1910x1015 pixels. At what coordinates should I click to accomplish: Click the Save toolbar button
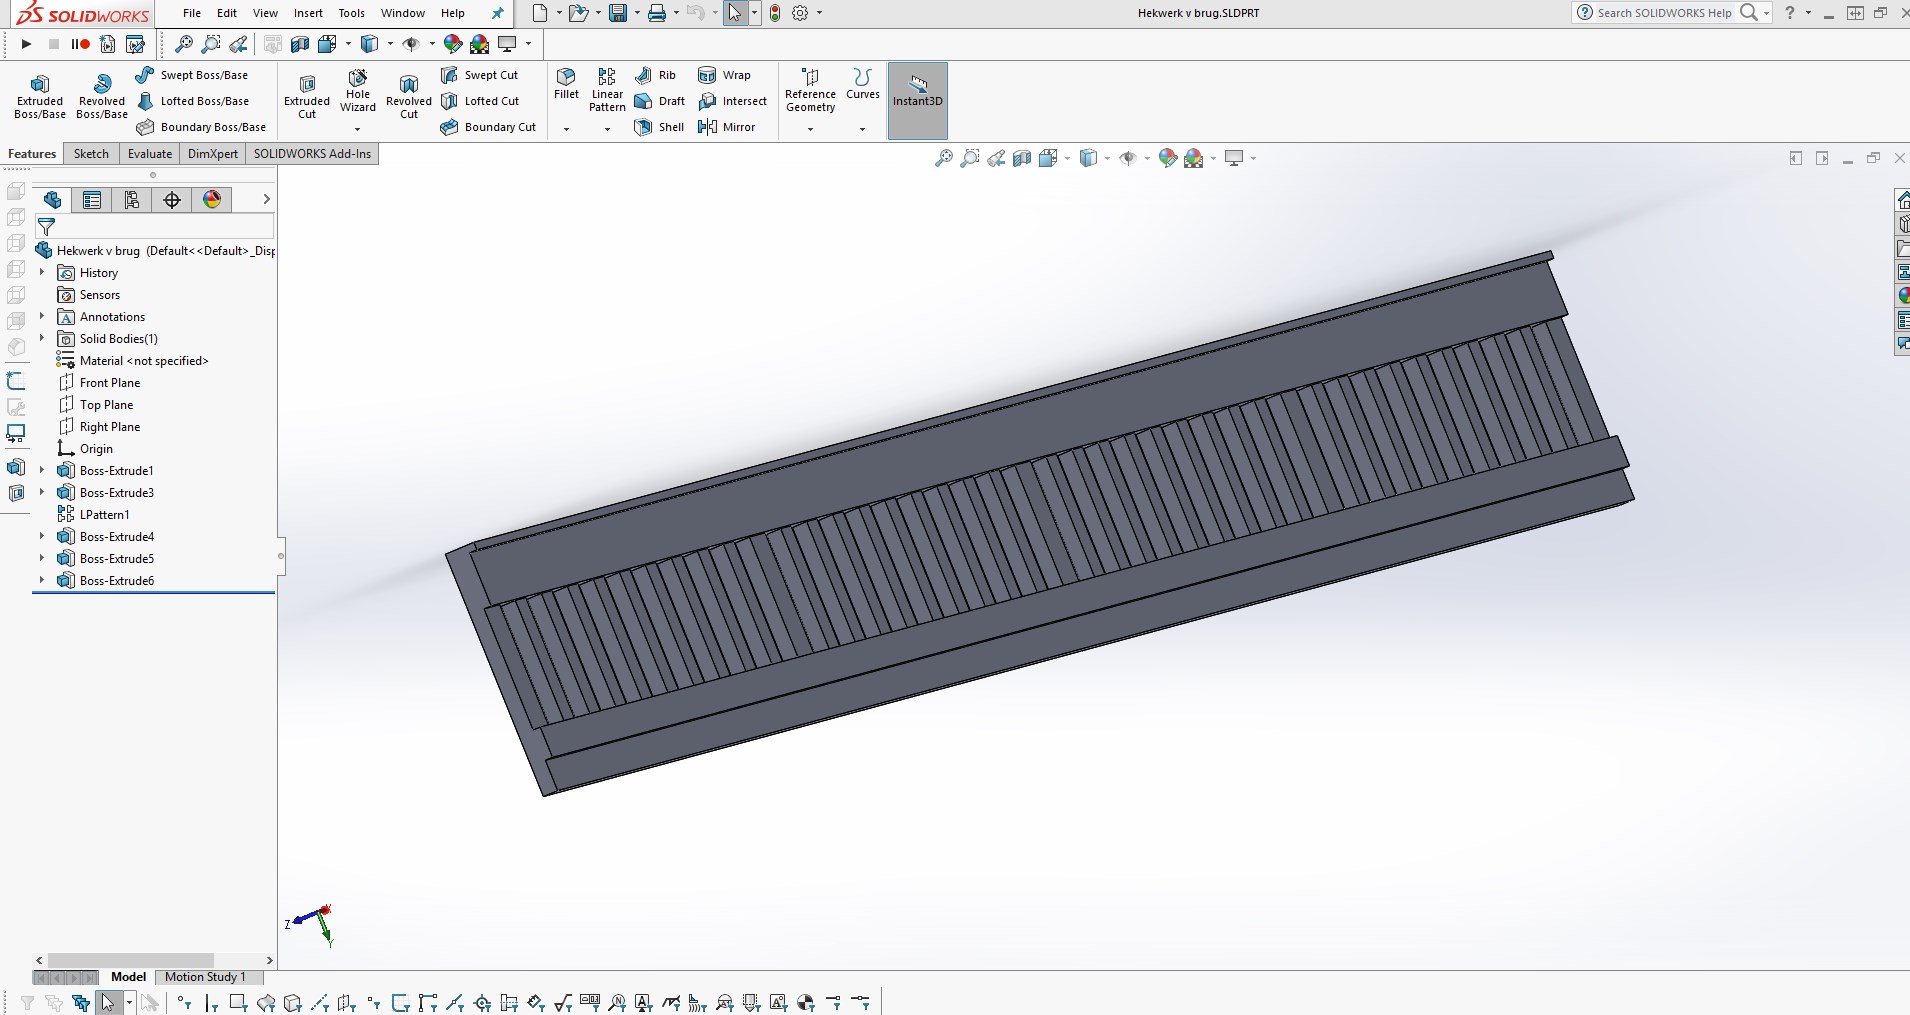pos(618,13)
